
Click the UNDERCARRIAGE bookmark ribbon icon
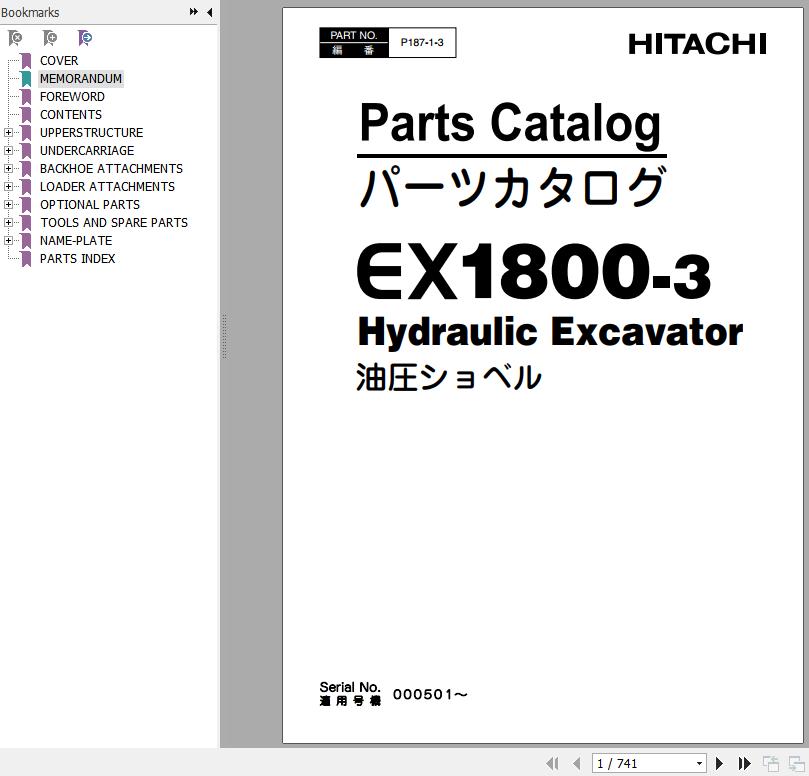click(x=26, y=151)
